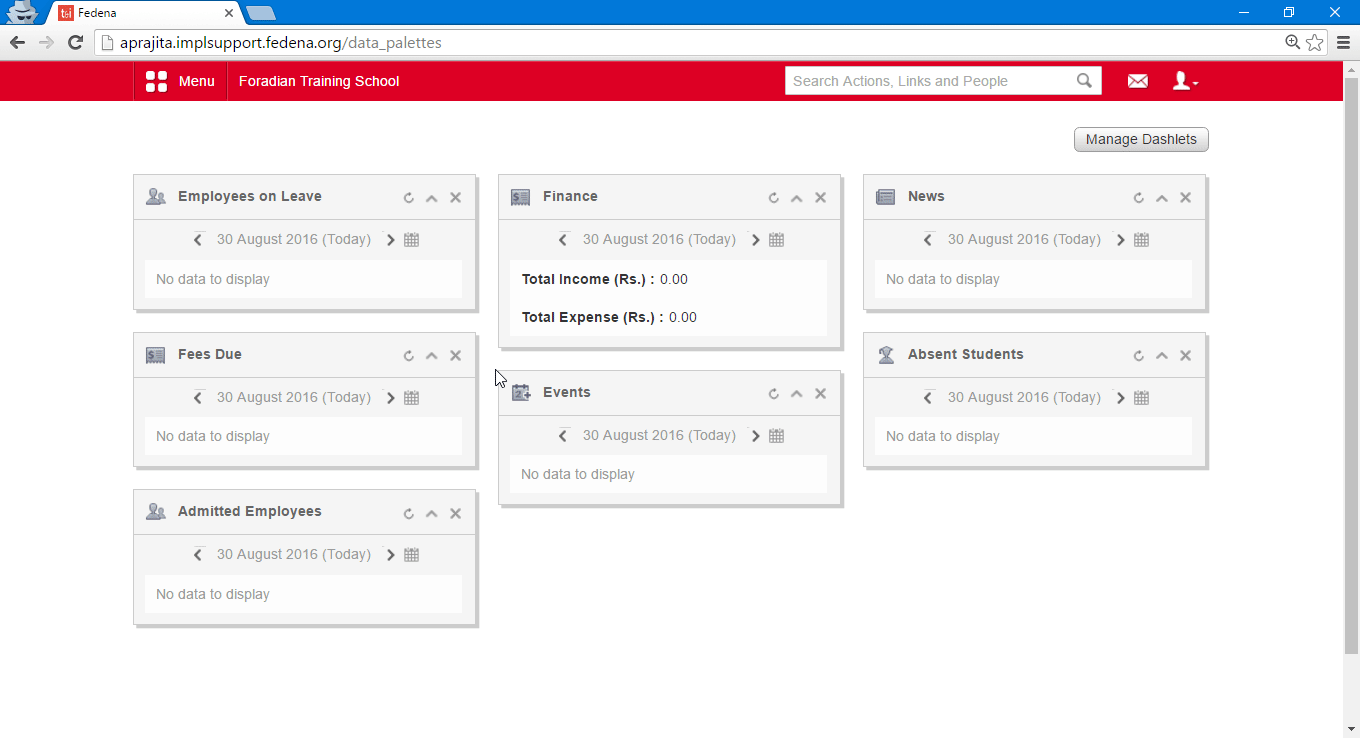Image resolution: width=1360 pixels, height=738 pixels.
Task: Go to next day in Employees on Leave
Action: tap(390, 240)
